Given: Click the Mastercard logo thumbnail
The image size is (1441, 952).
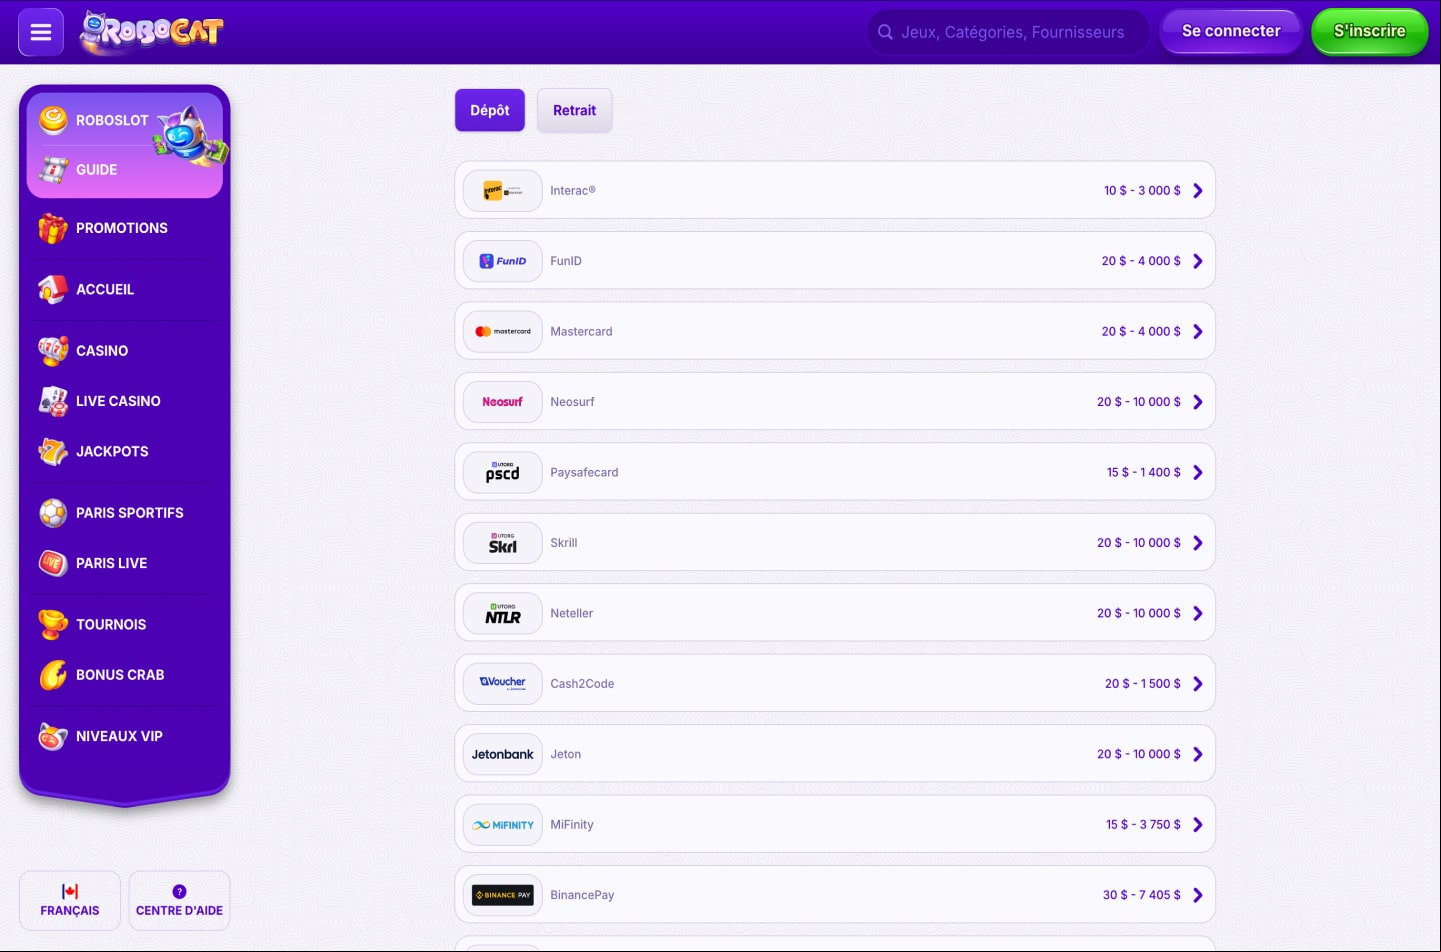Looking at the screenshot, I should coord(502,332).
